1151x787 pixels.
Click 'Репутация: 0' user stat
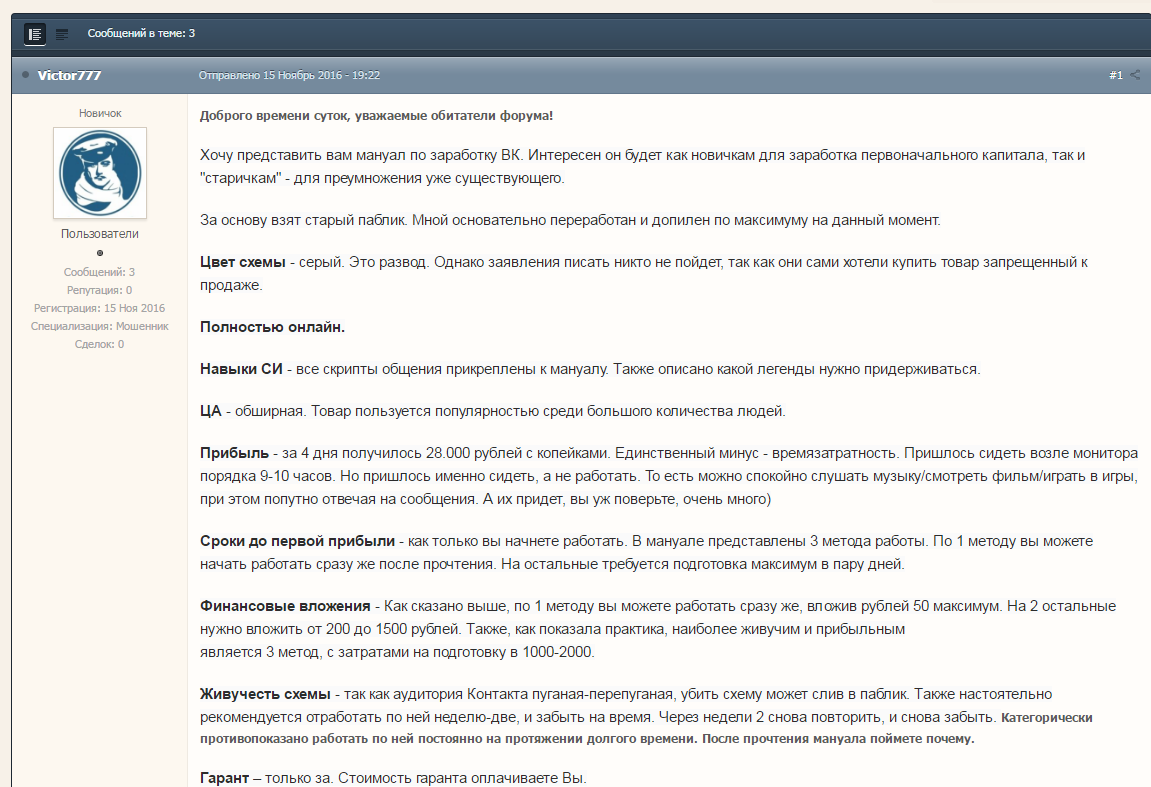(x=100, y=290)
